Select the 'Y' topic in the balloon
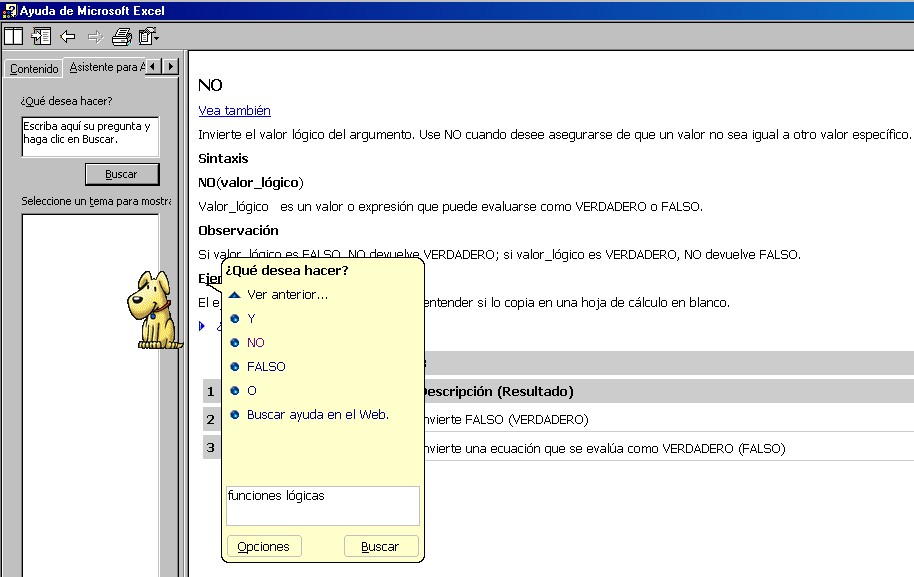 pos(251,319)
